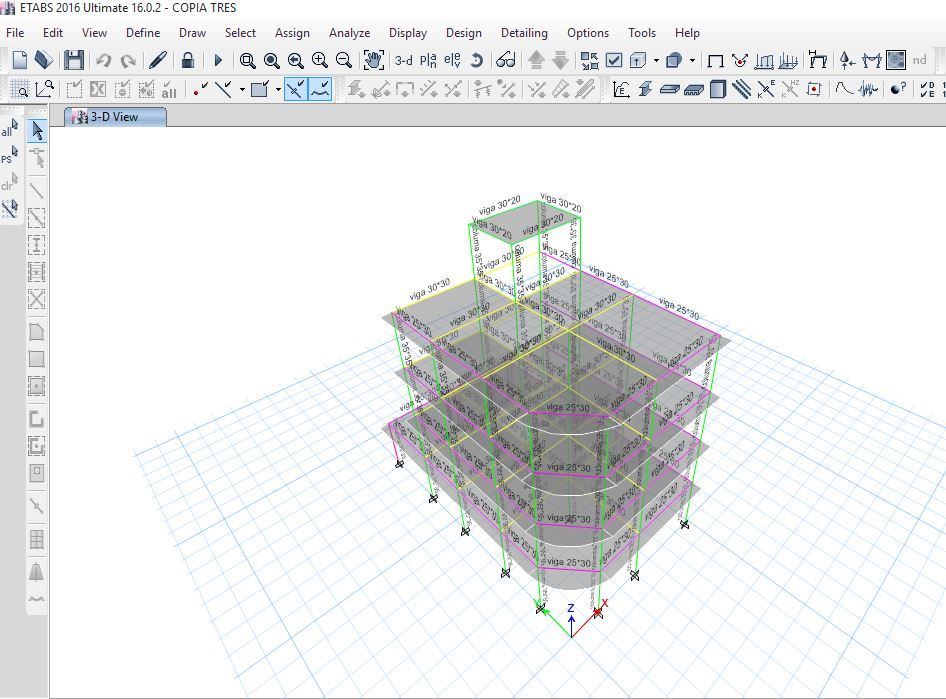
Task: Choose the pointer select tool in left sidebar
Action: point(37,131)
